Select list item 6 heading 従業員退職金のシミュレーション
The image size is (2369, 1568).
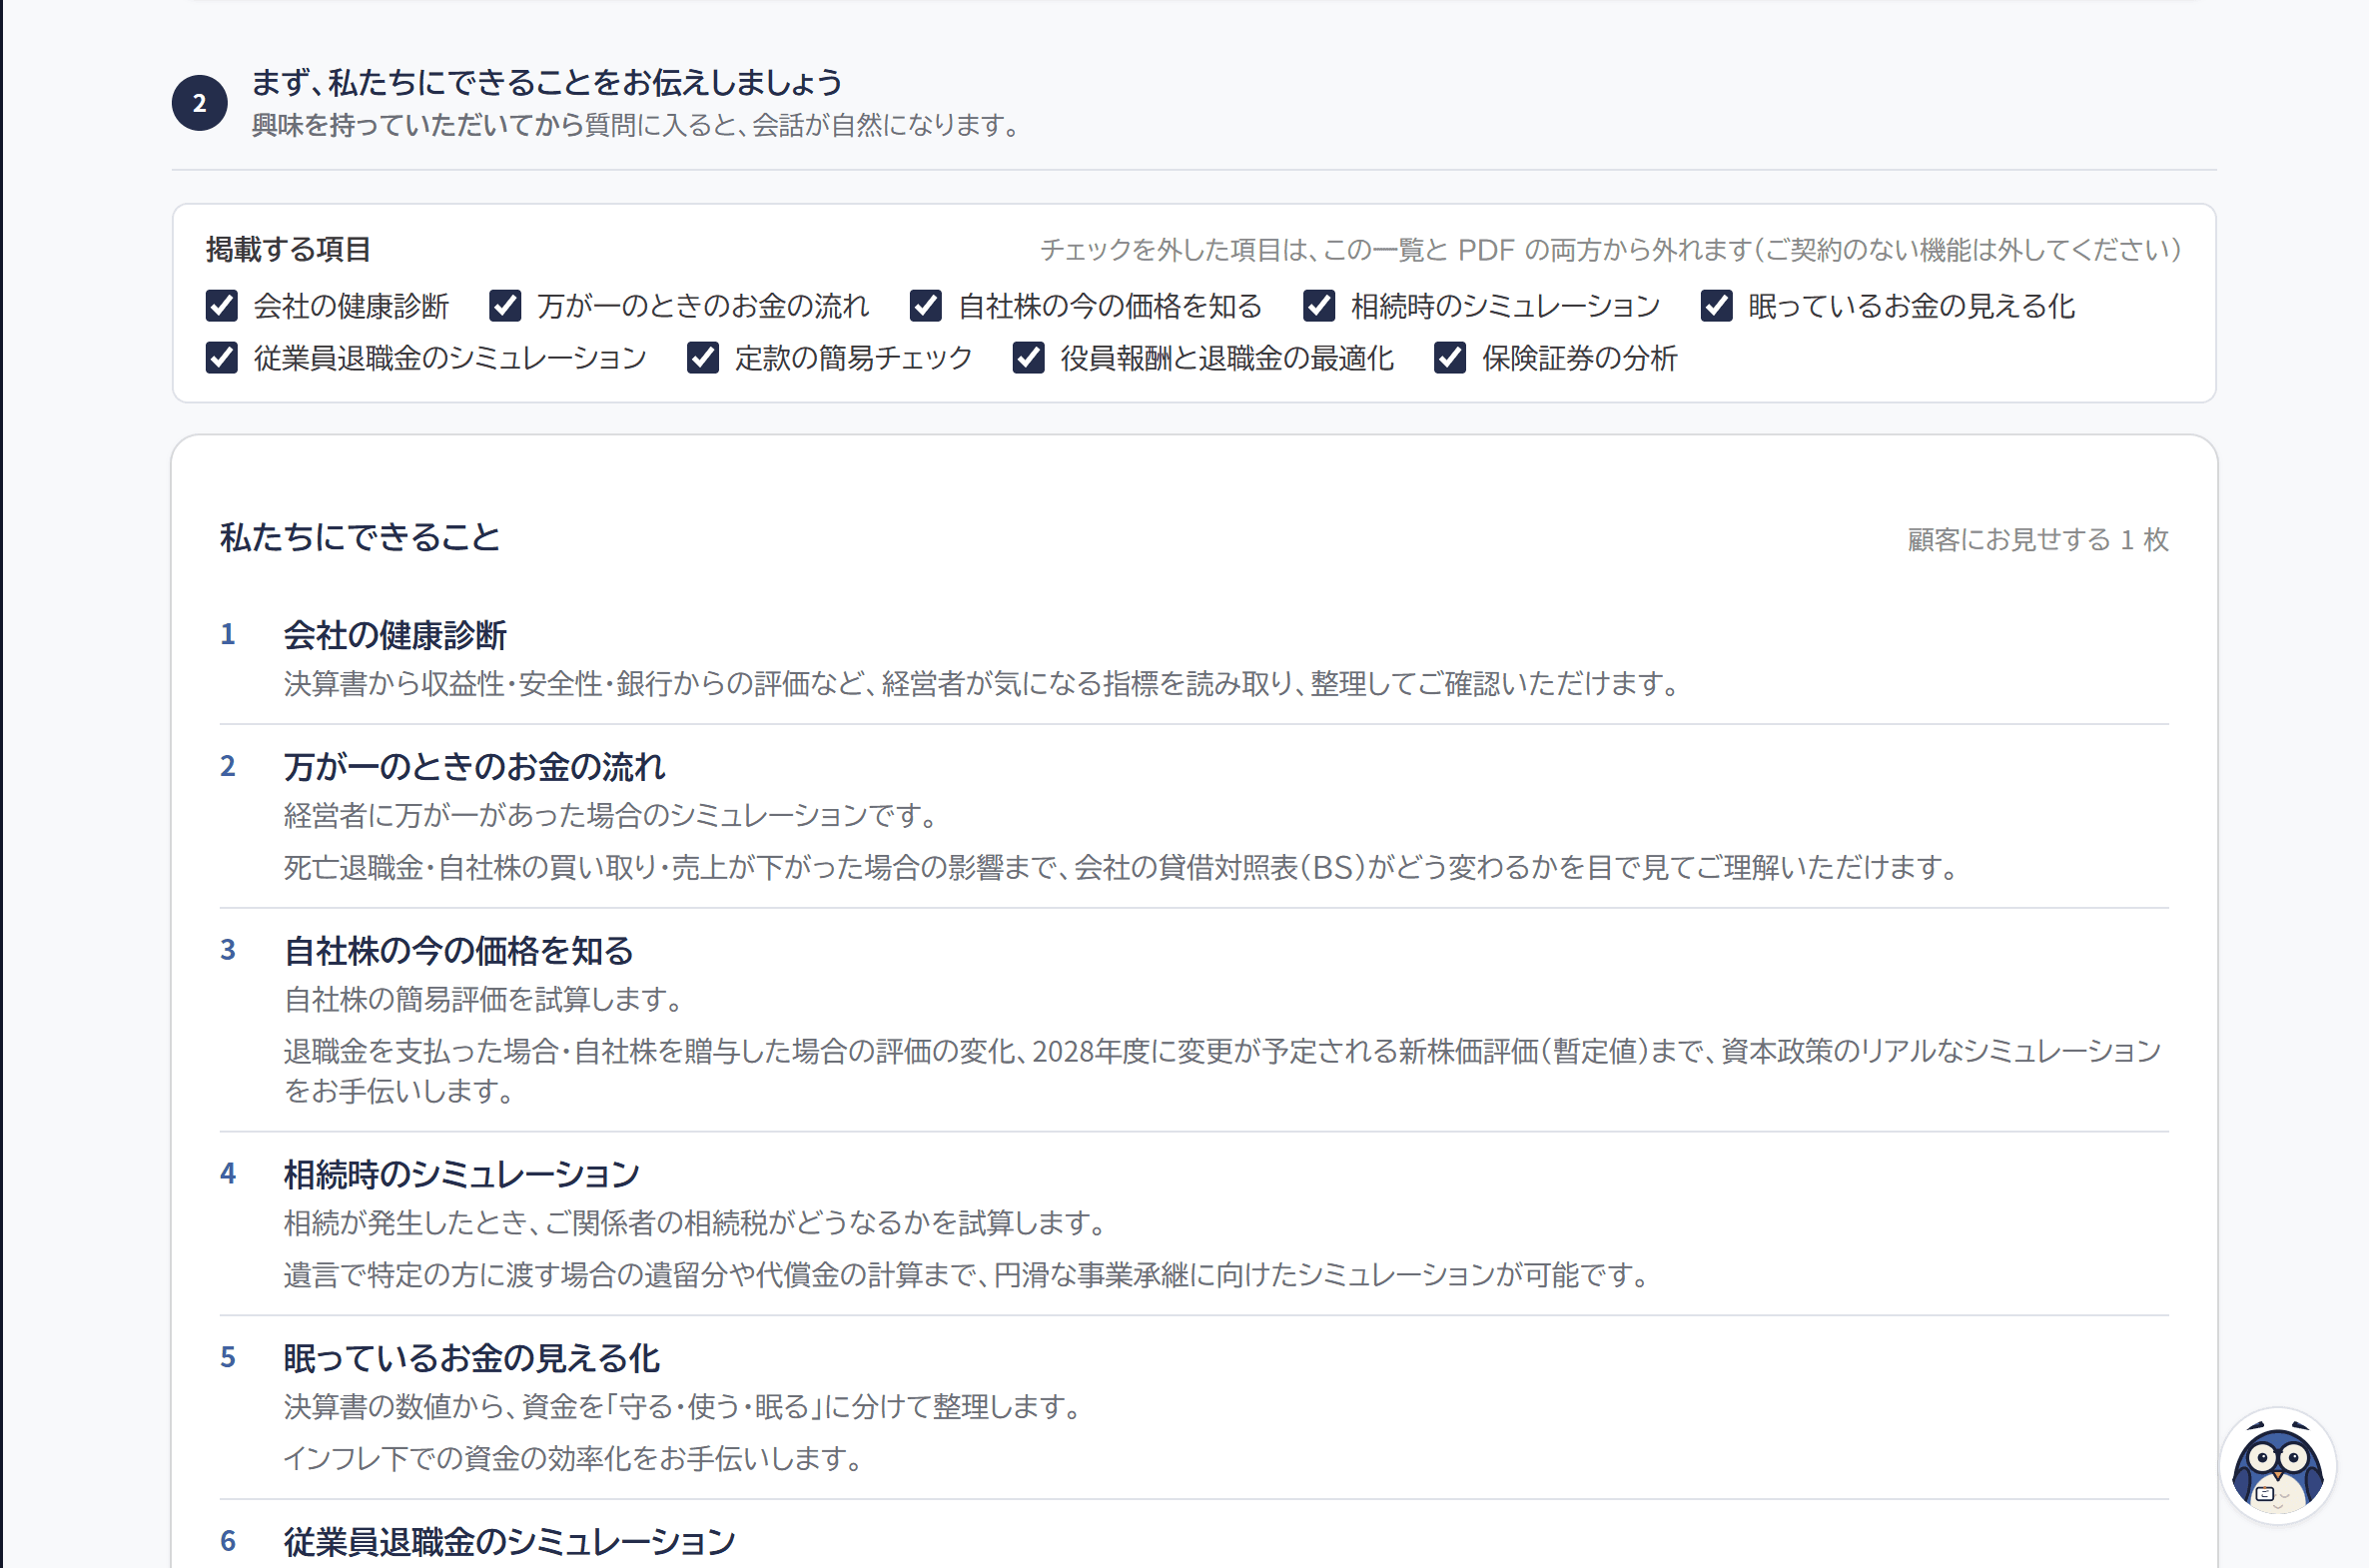click(x=509, y=1543)
